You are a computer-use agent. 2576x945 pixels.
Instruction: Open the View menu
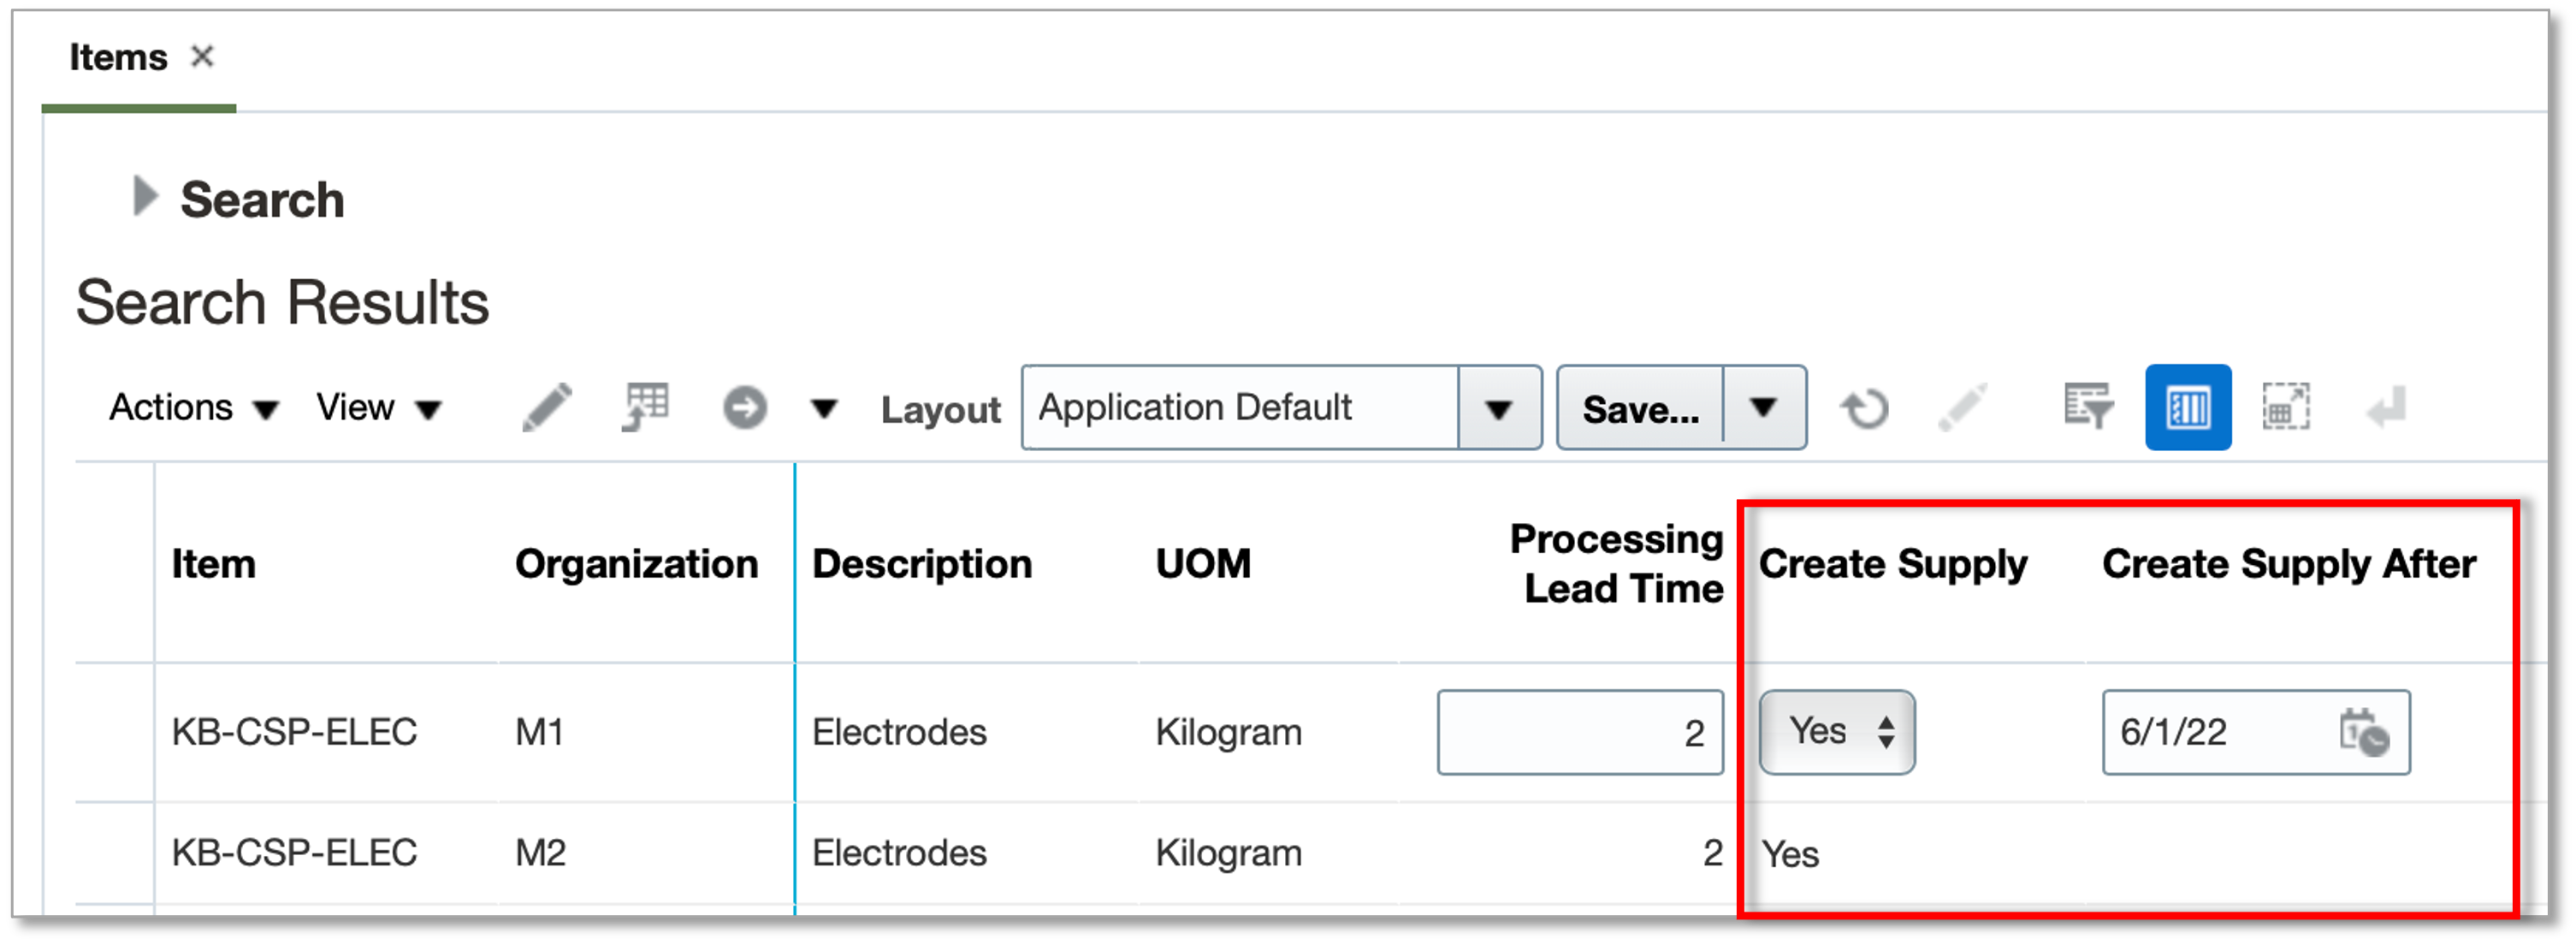378,408
